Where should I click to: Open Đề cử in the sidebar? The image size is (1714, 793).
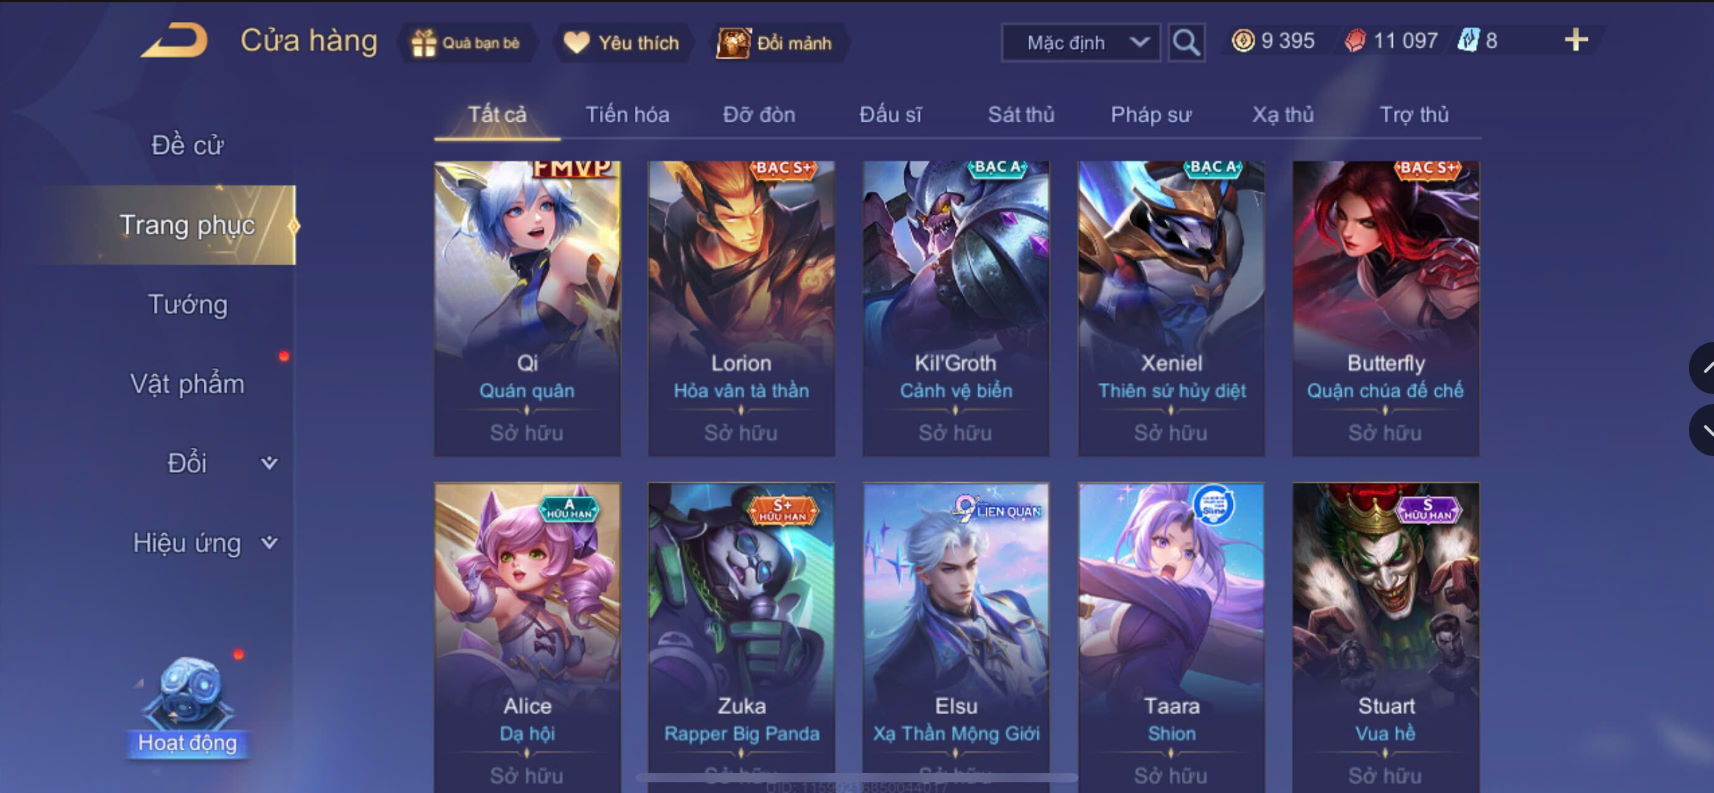point(187,145)
